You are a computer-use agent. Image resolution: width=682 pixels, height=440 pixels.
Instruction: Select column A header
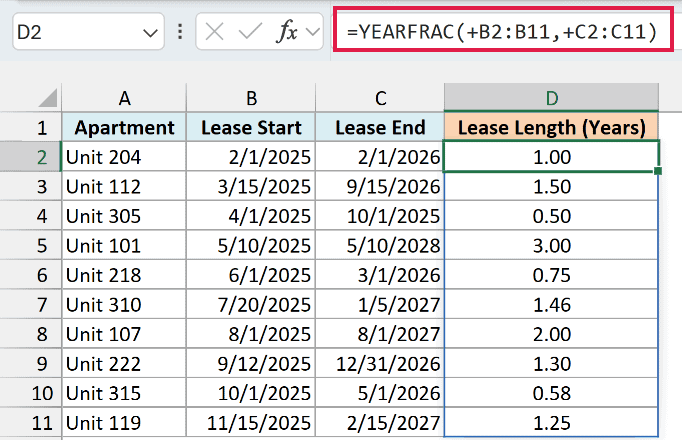point(124,98)
